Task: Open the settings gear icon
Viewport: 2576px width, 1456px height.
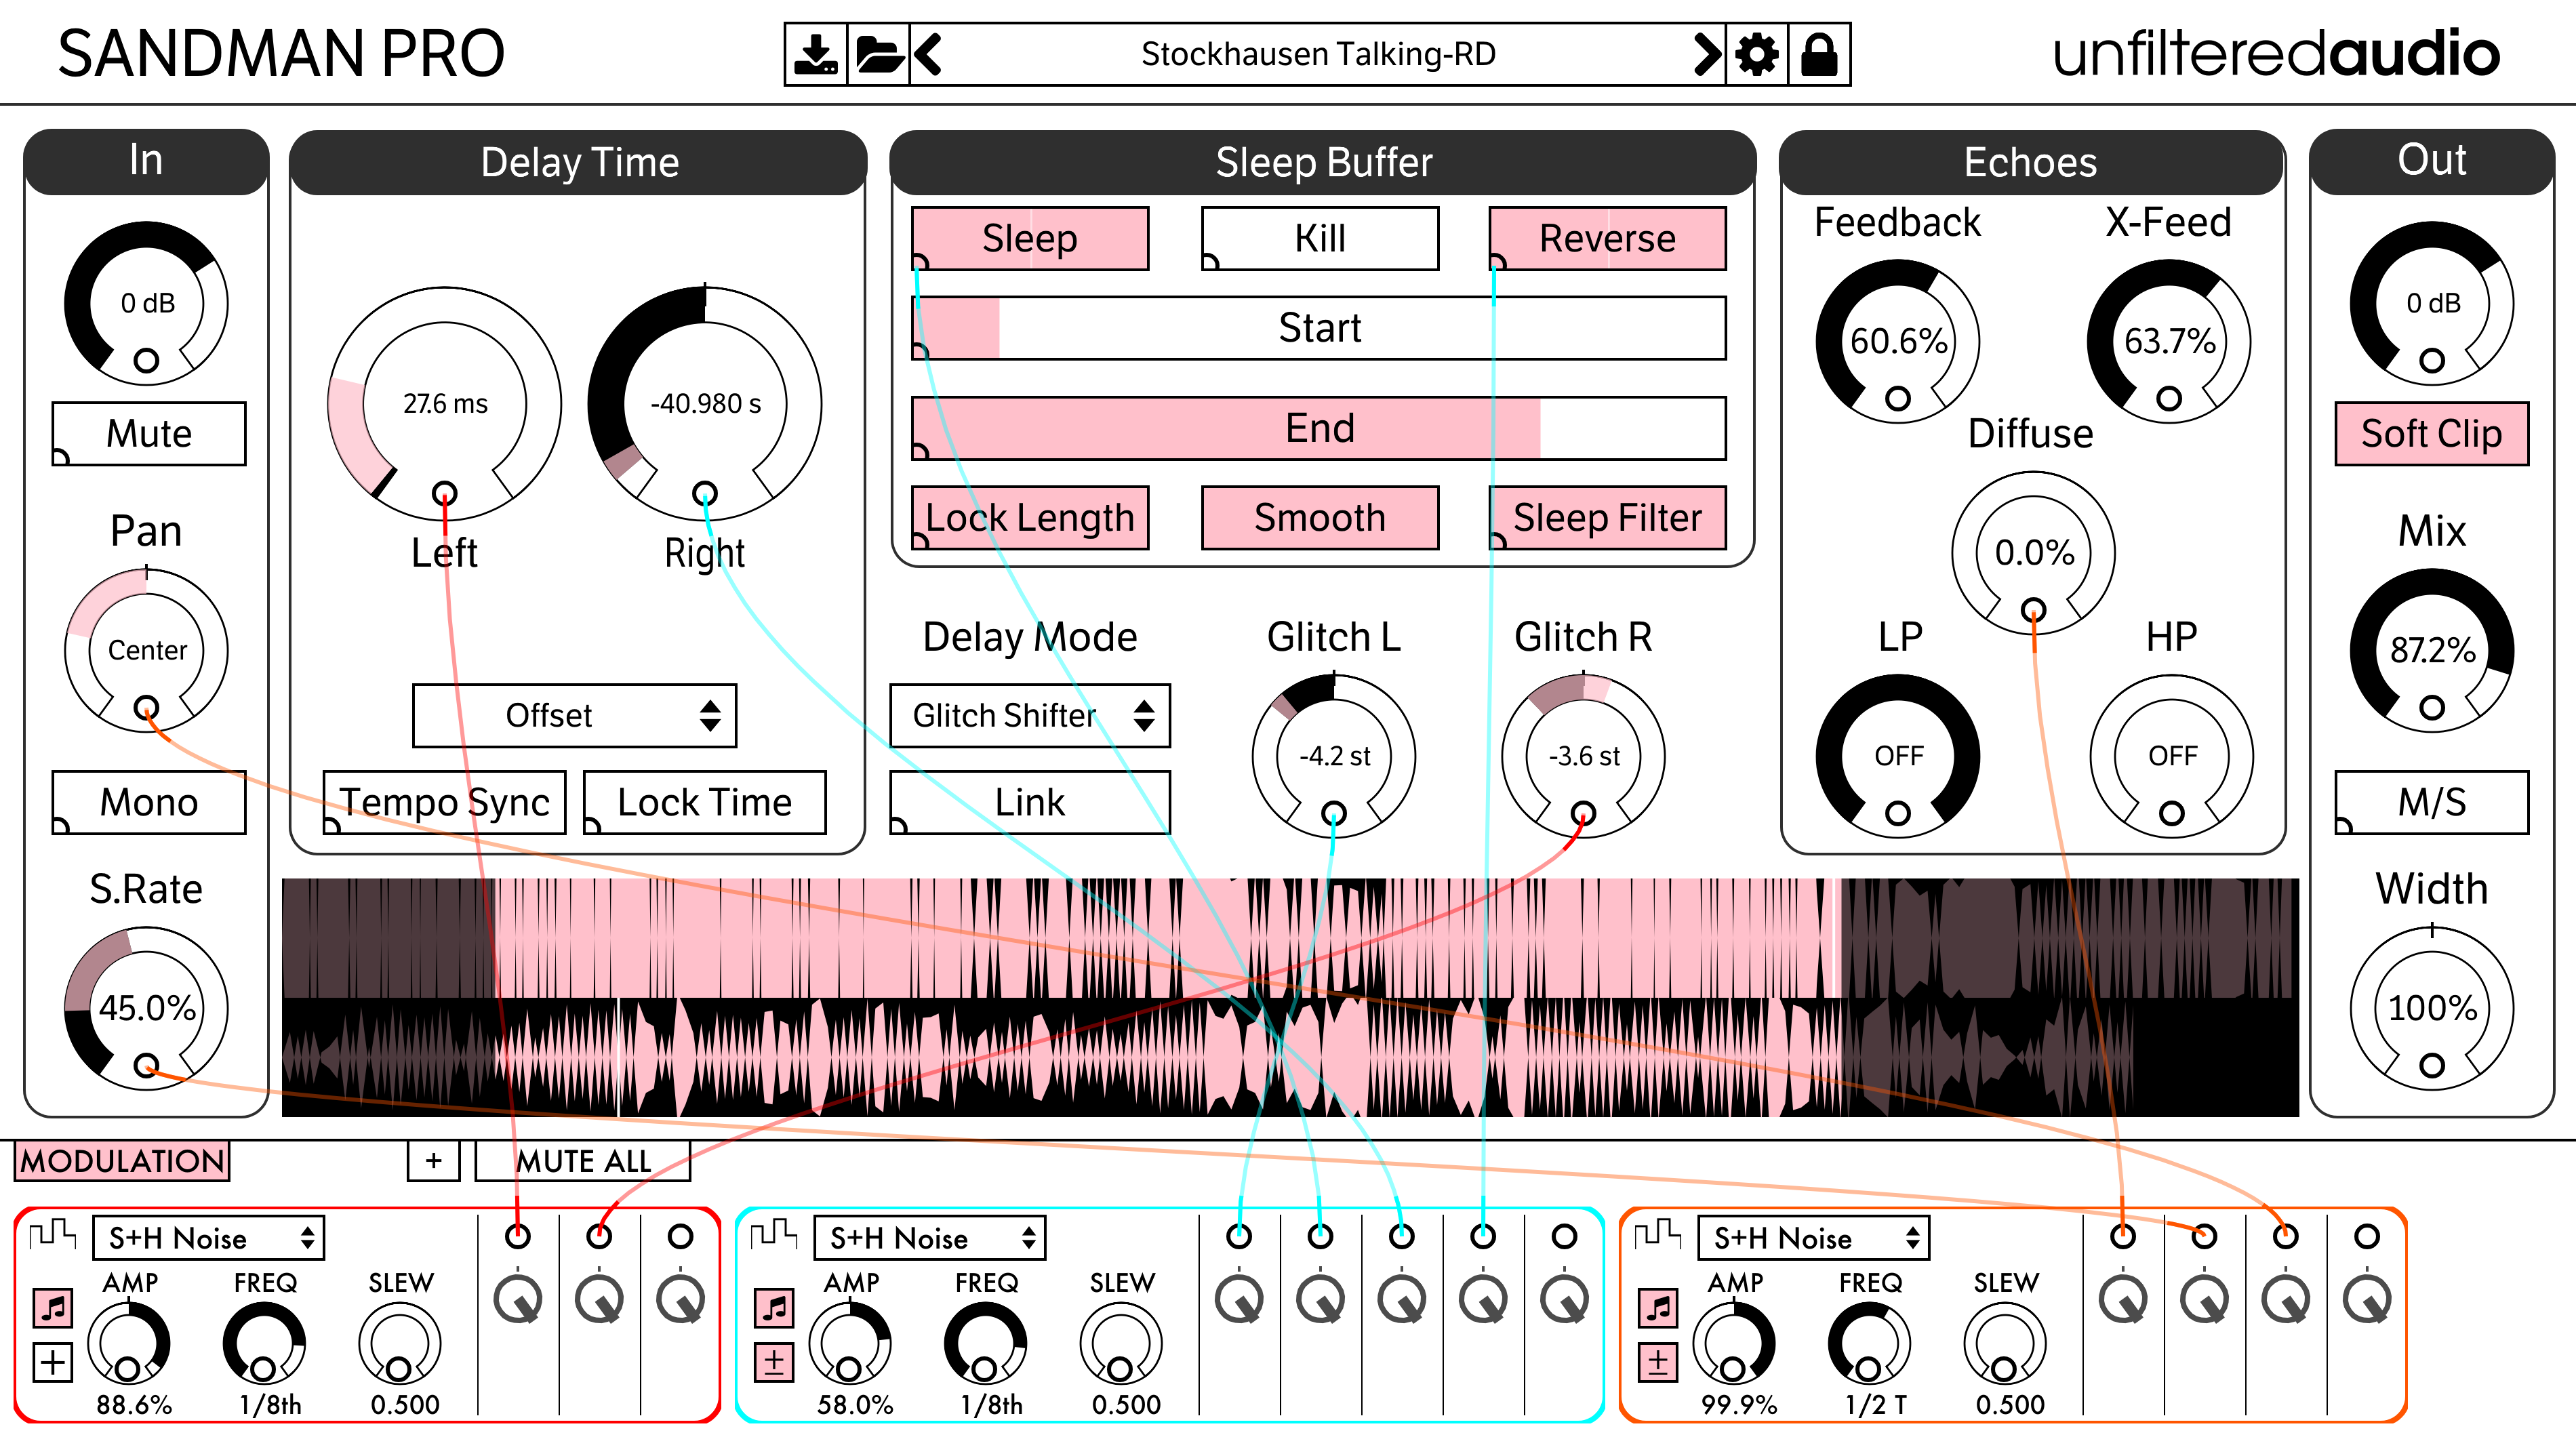Action: (x=1757, y=54)
